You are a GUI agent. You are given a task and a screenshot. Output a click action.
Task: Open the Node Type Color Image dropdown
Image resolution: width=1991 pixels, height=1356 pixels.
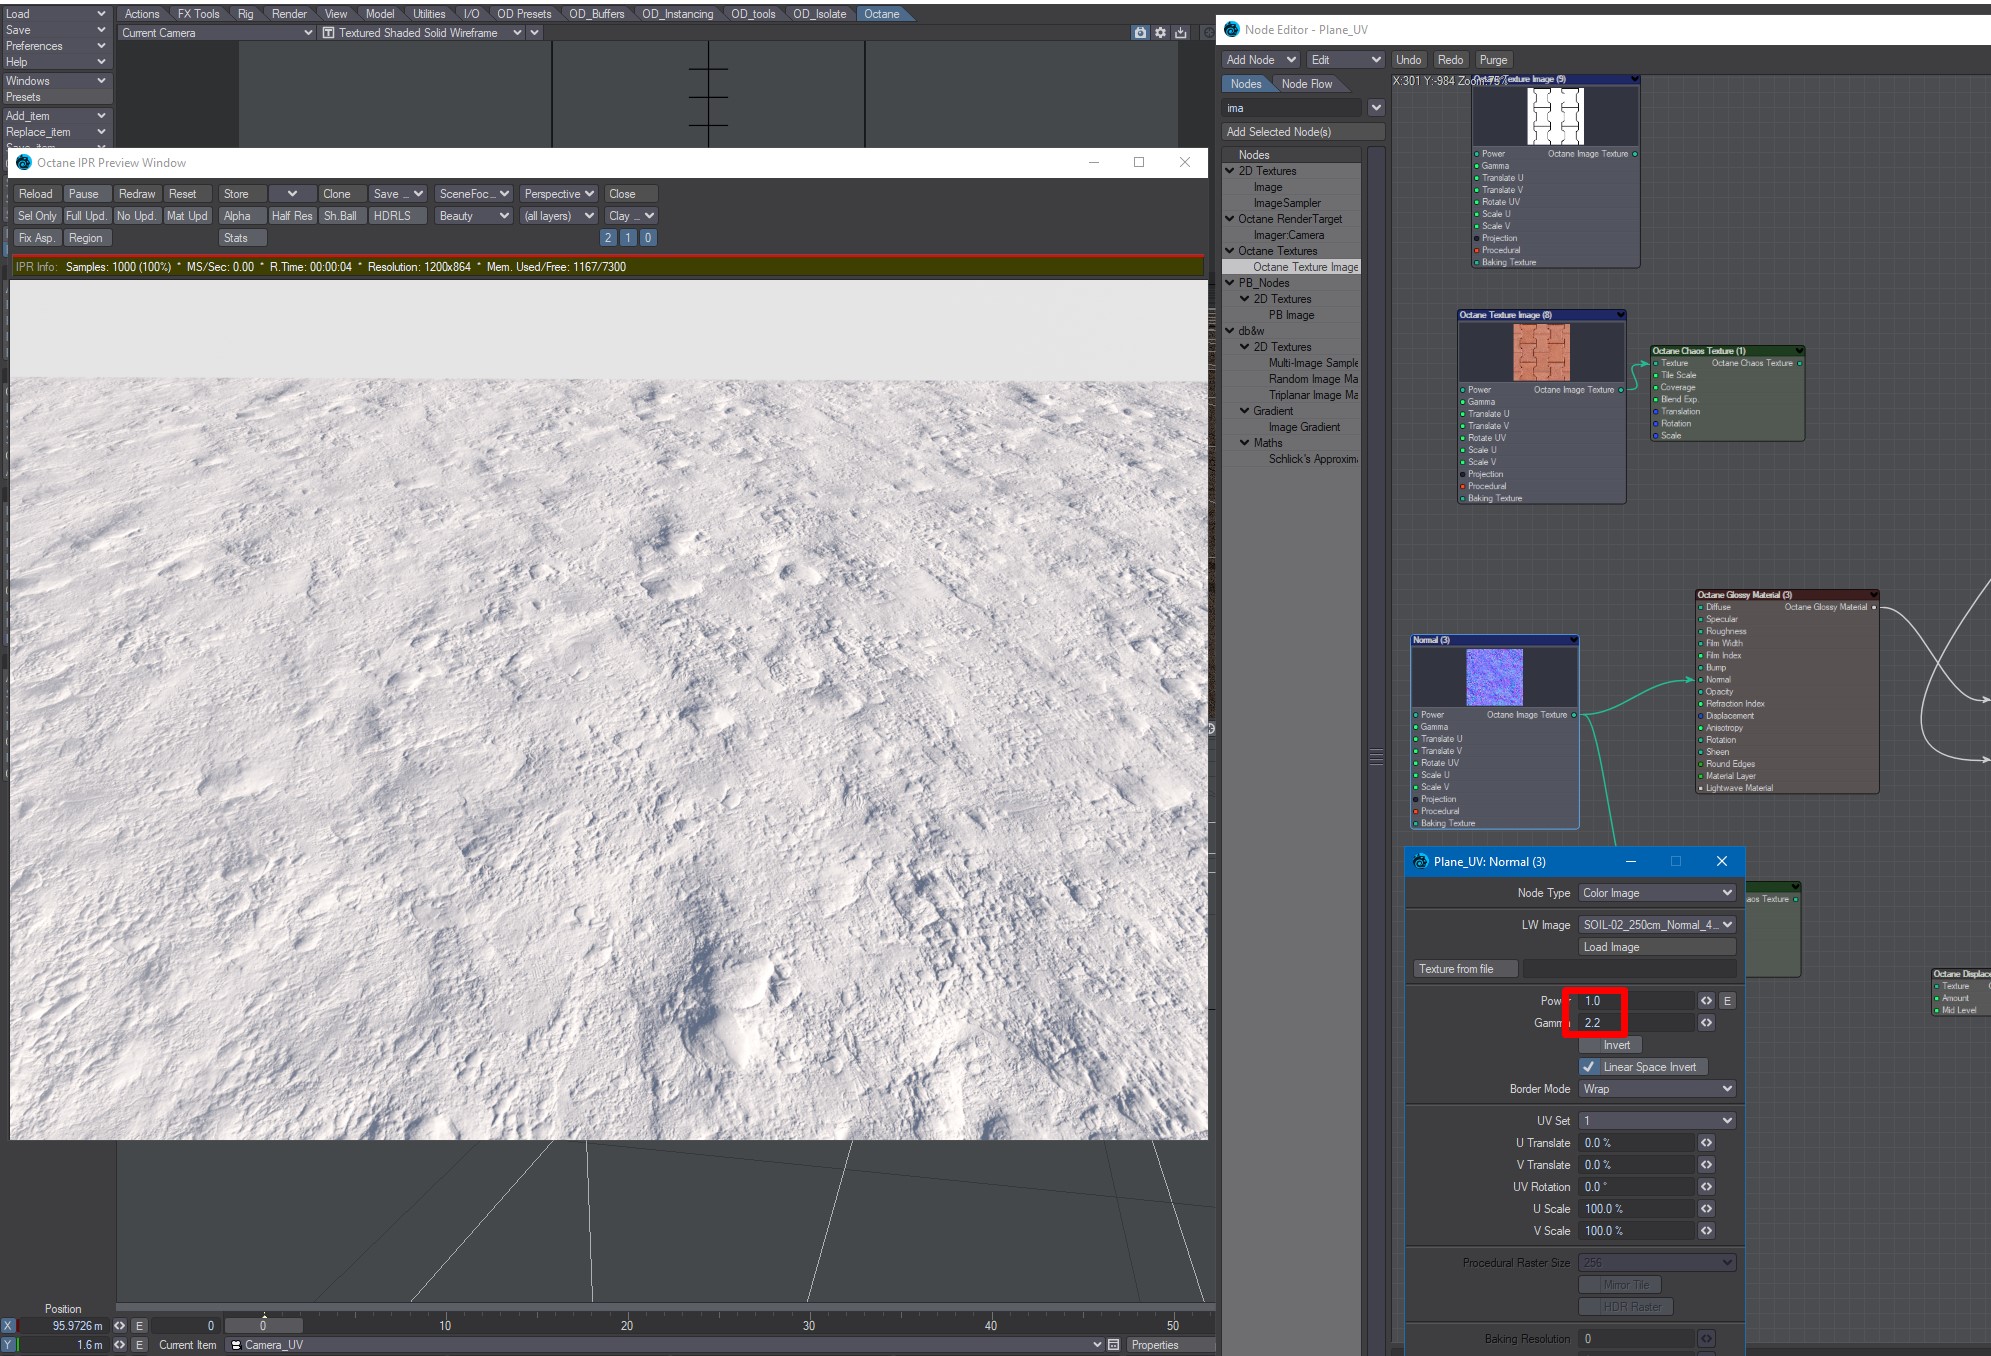[x=1656, y=893]
